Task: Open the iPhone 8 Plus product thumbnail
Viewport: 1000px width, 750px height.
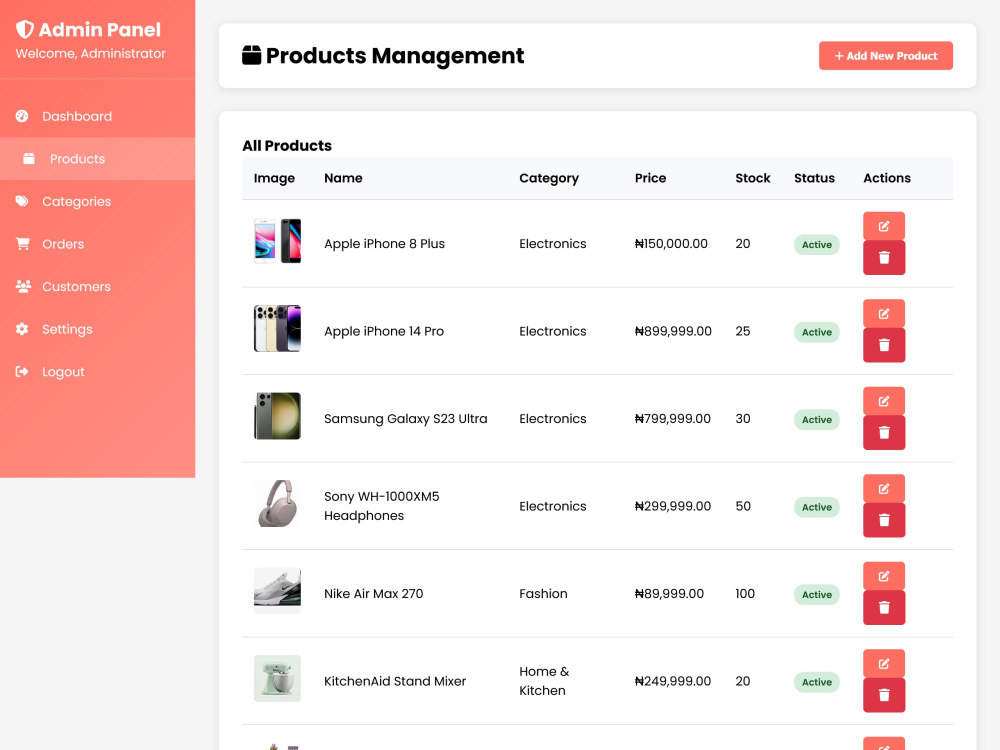Action: (x=277, y=241)
